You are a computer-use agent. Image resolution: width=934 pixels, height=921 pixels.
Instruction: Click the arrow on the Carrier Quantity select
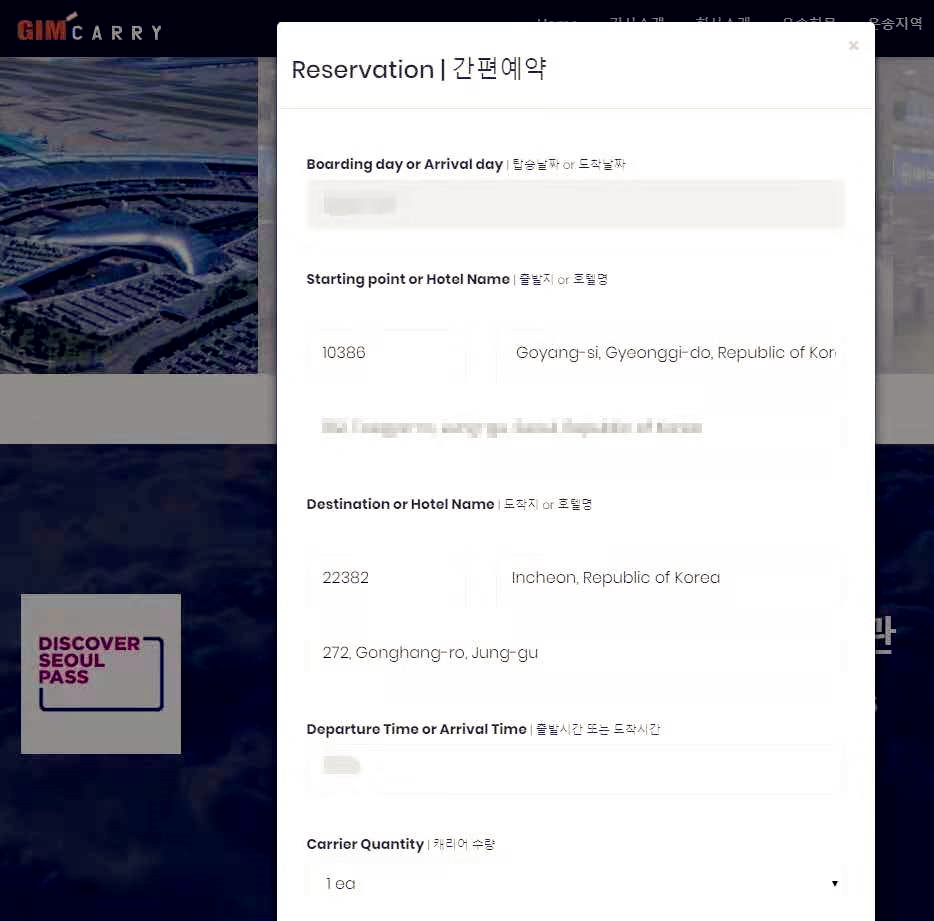834,884
